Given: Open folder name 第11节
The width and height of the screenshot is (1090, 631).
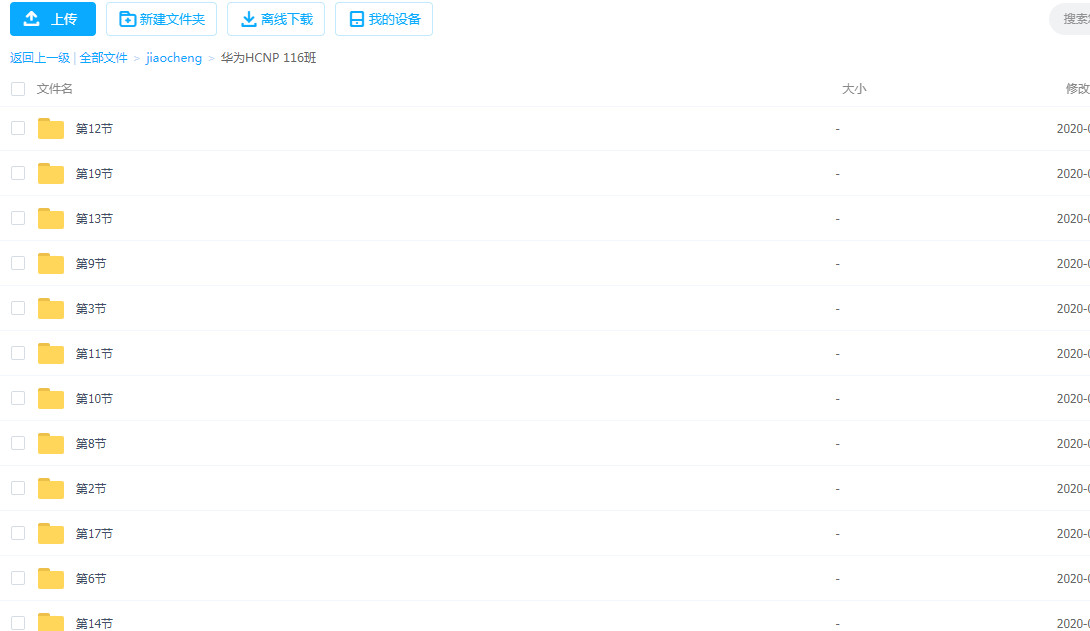Looking at the screenshot, I should [94, 354].
